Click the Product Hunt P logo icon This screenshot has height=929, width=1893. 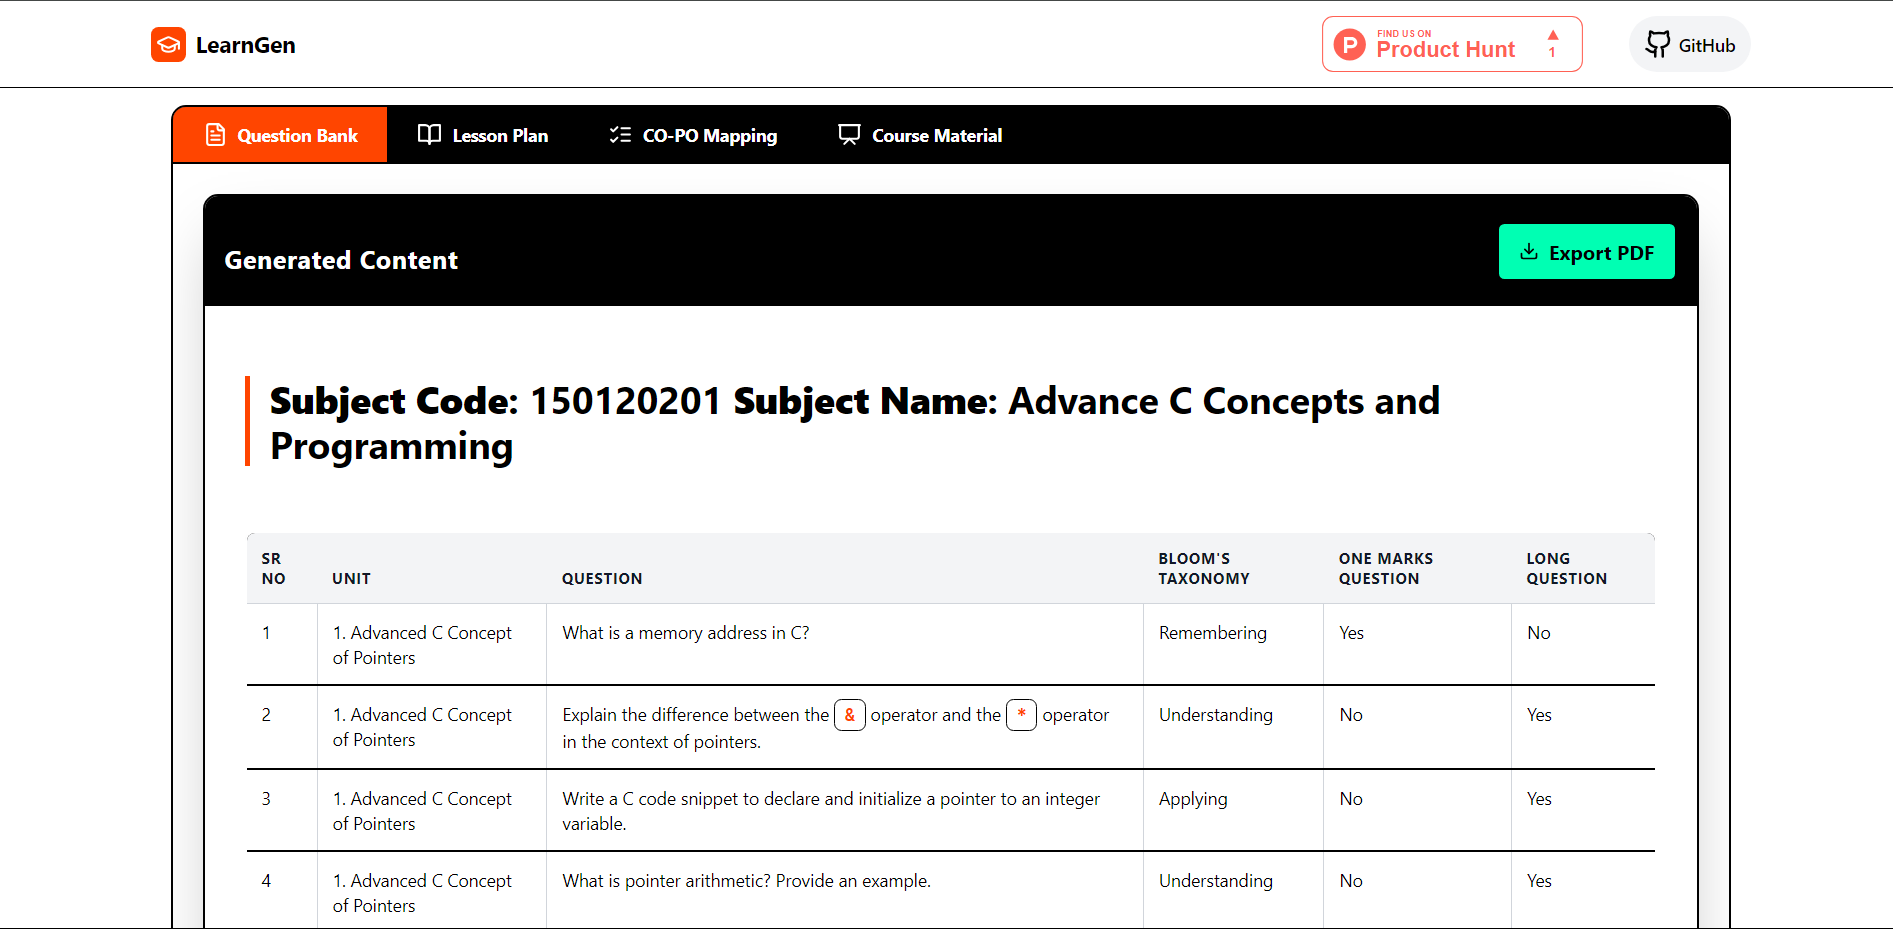tap(1350, 44)
